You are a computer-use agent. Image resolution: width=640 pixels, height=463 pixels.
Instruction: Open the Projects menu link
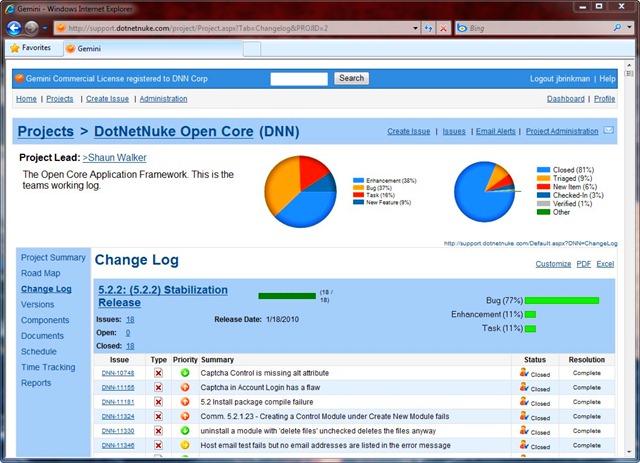[x=60, y=99]
